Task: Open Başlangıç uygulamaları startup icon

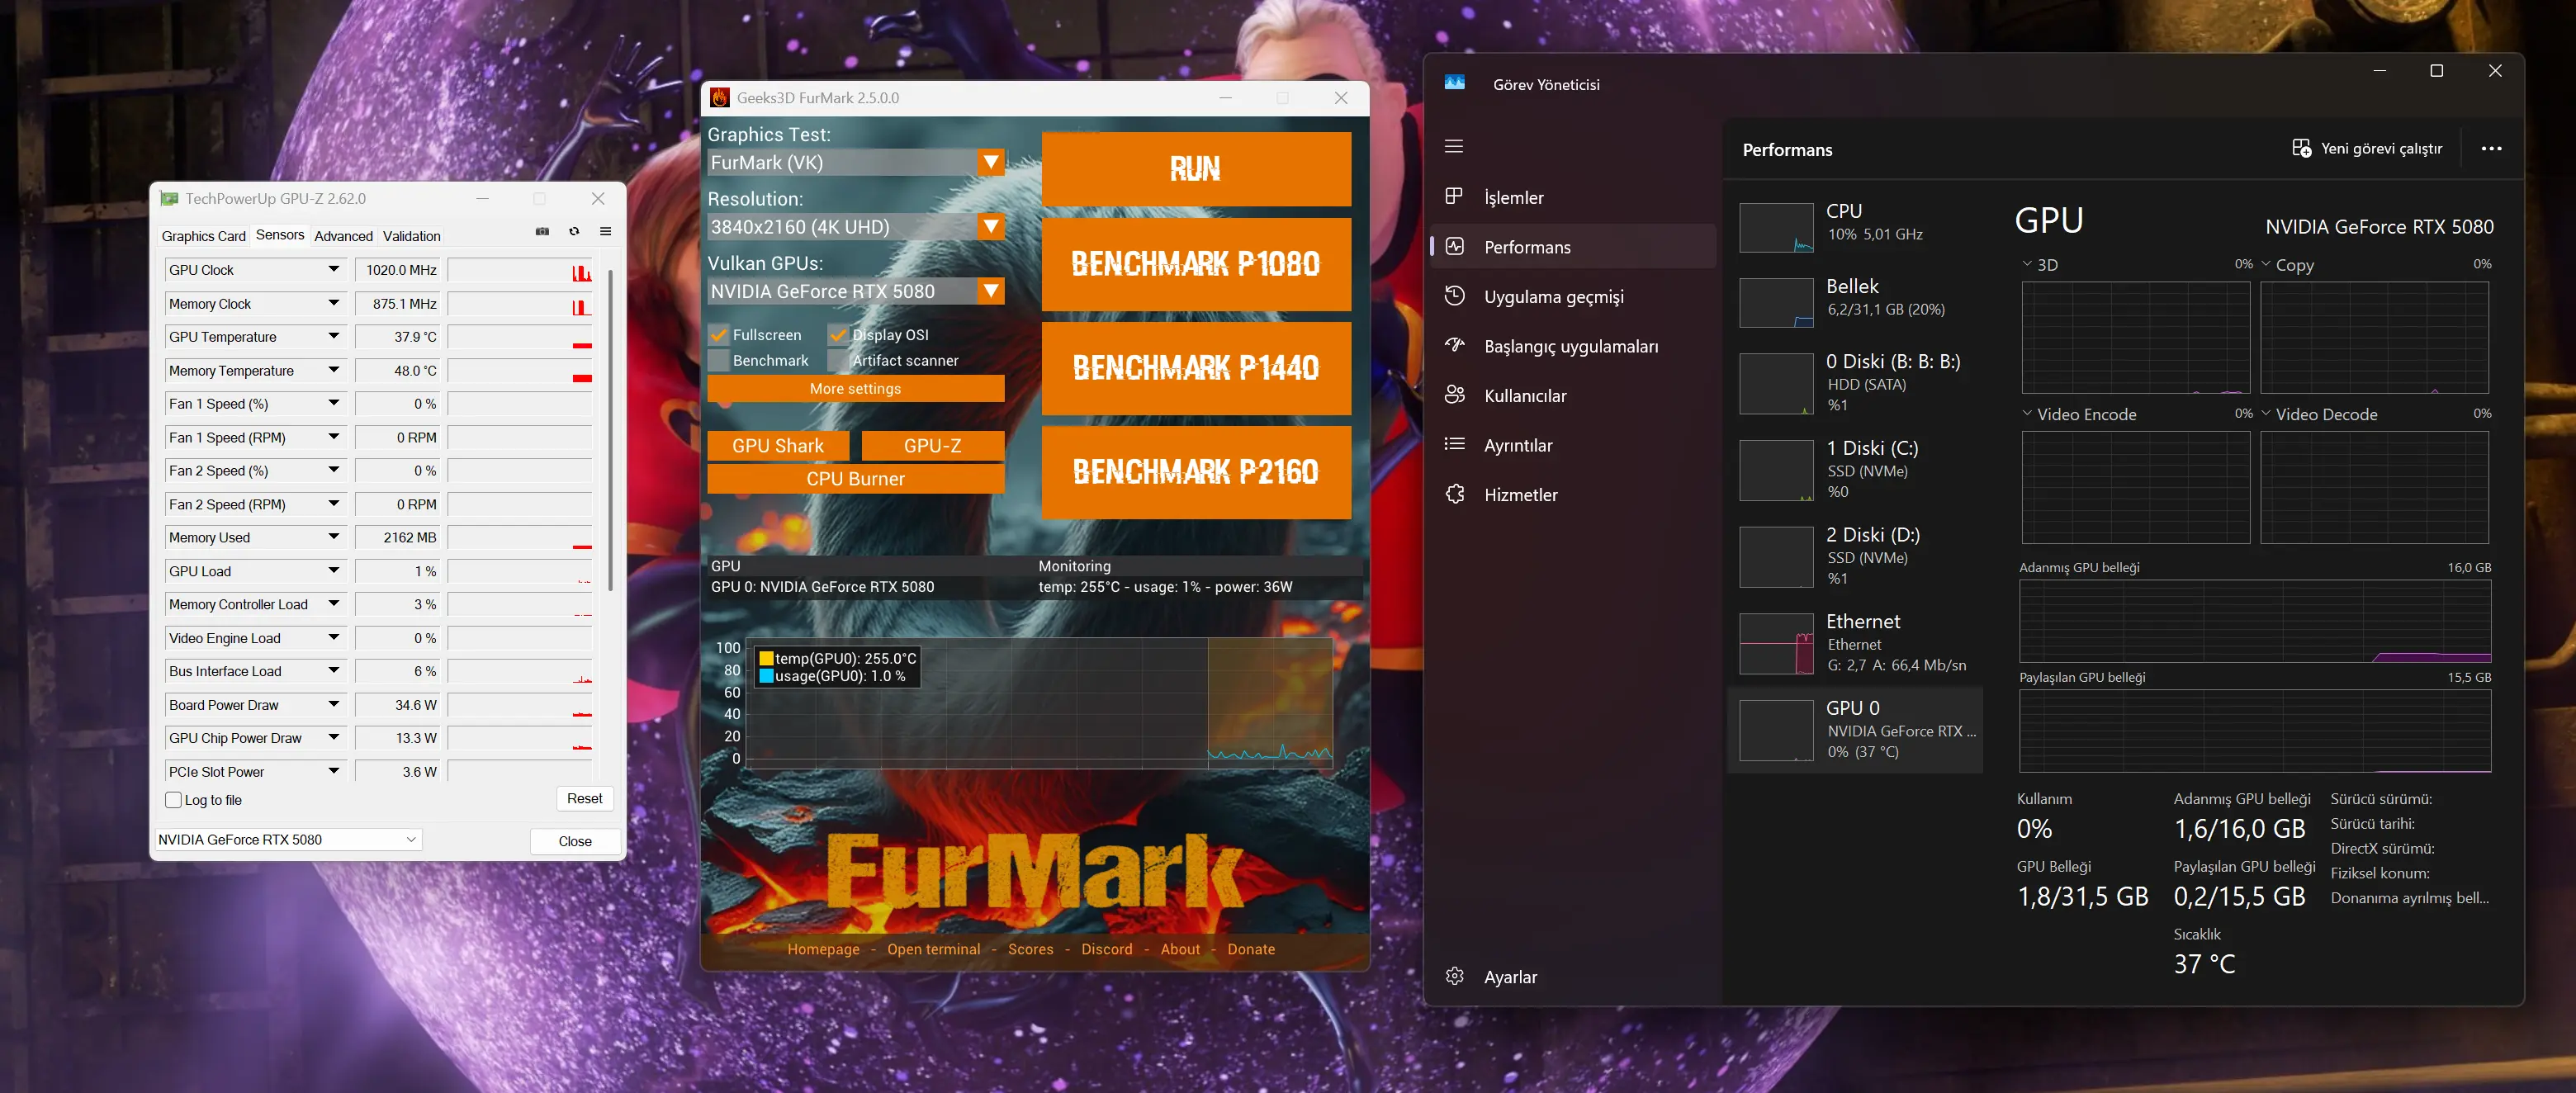Action: coord(1454,345)
